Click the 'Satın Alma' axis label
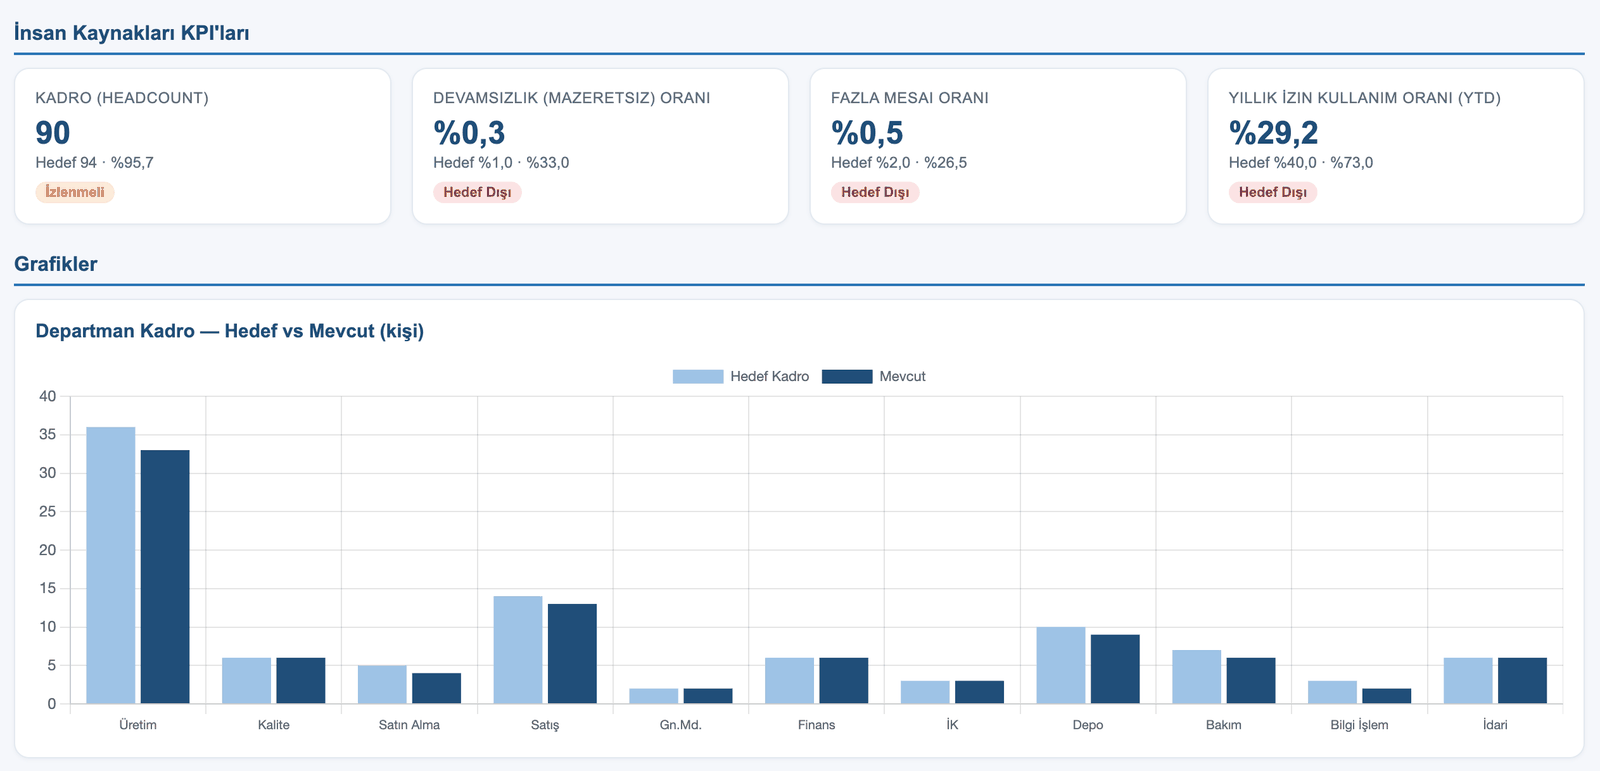 (409, 725)
